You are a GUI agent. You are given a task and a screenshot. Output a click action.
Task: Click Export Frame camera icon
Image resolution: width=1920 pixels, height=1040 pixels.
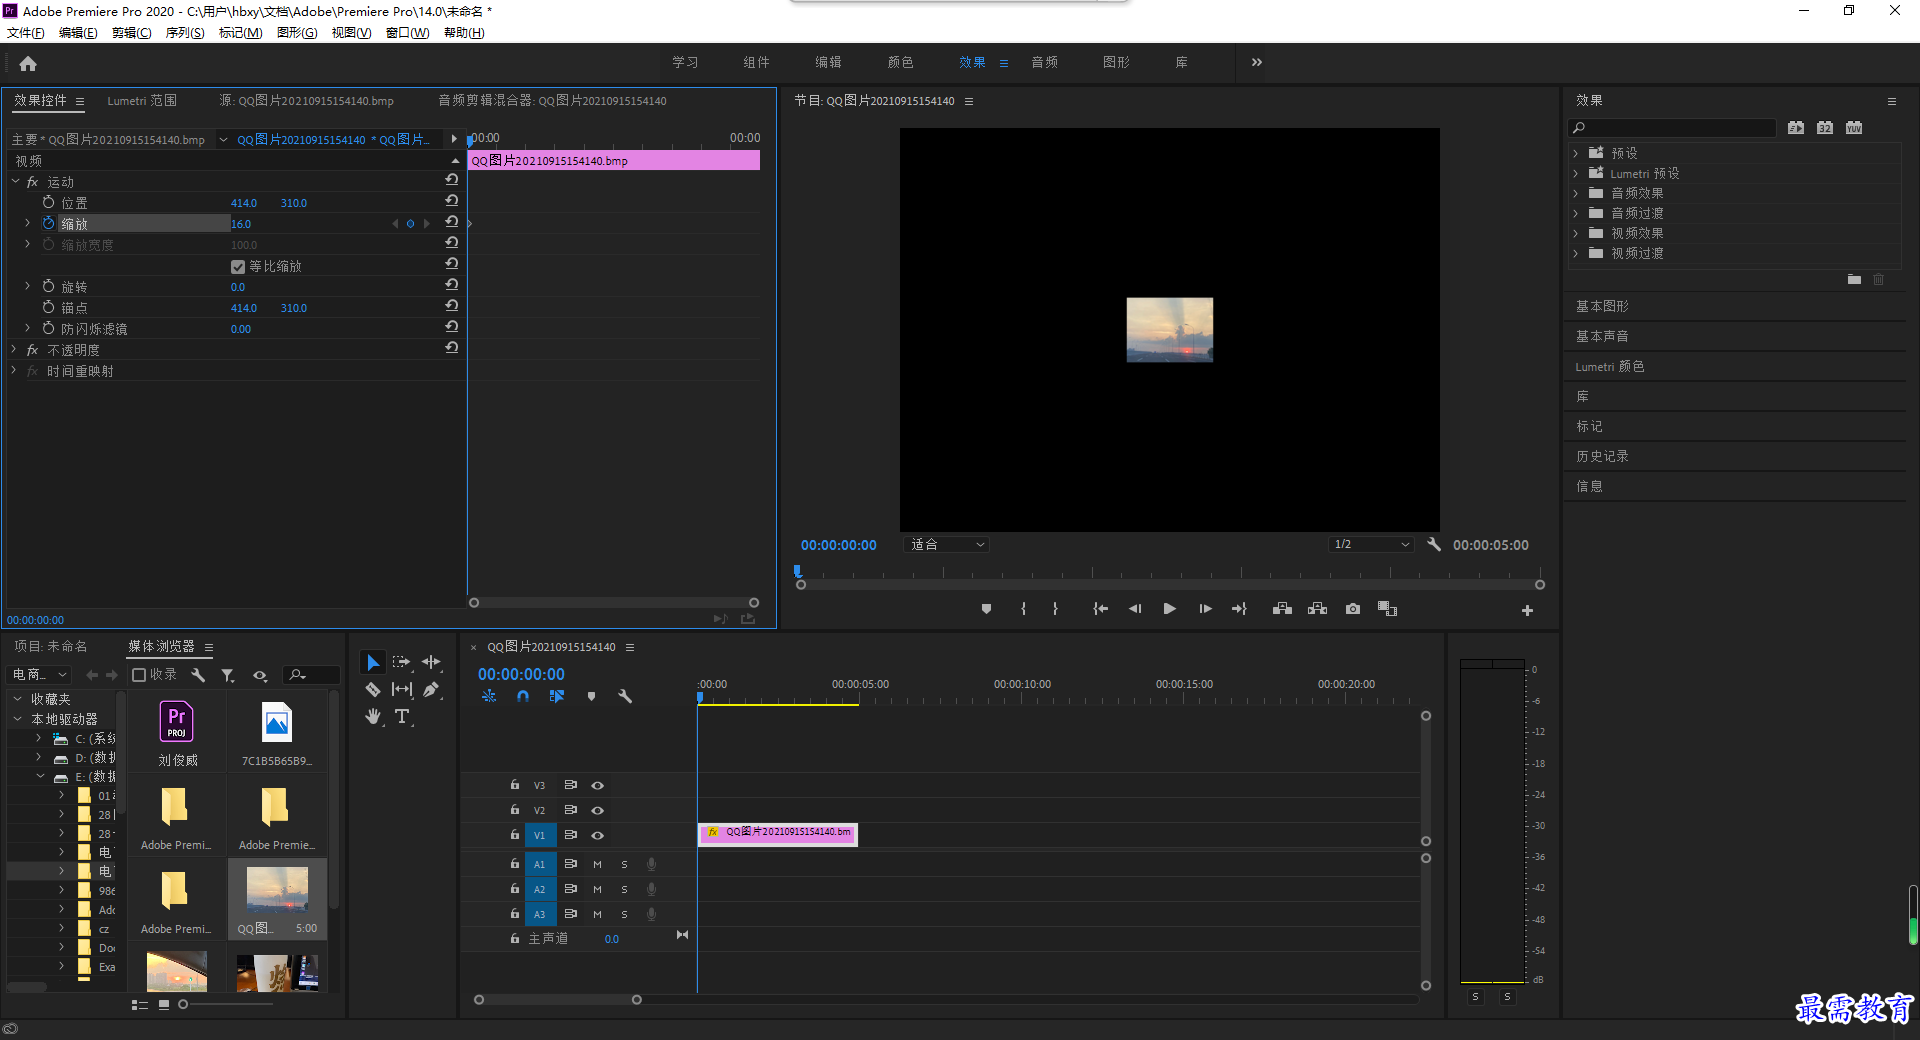coord(1353,609)
